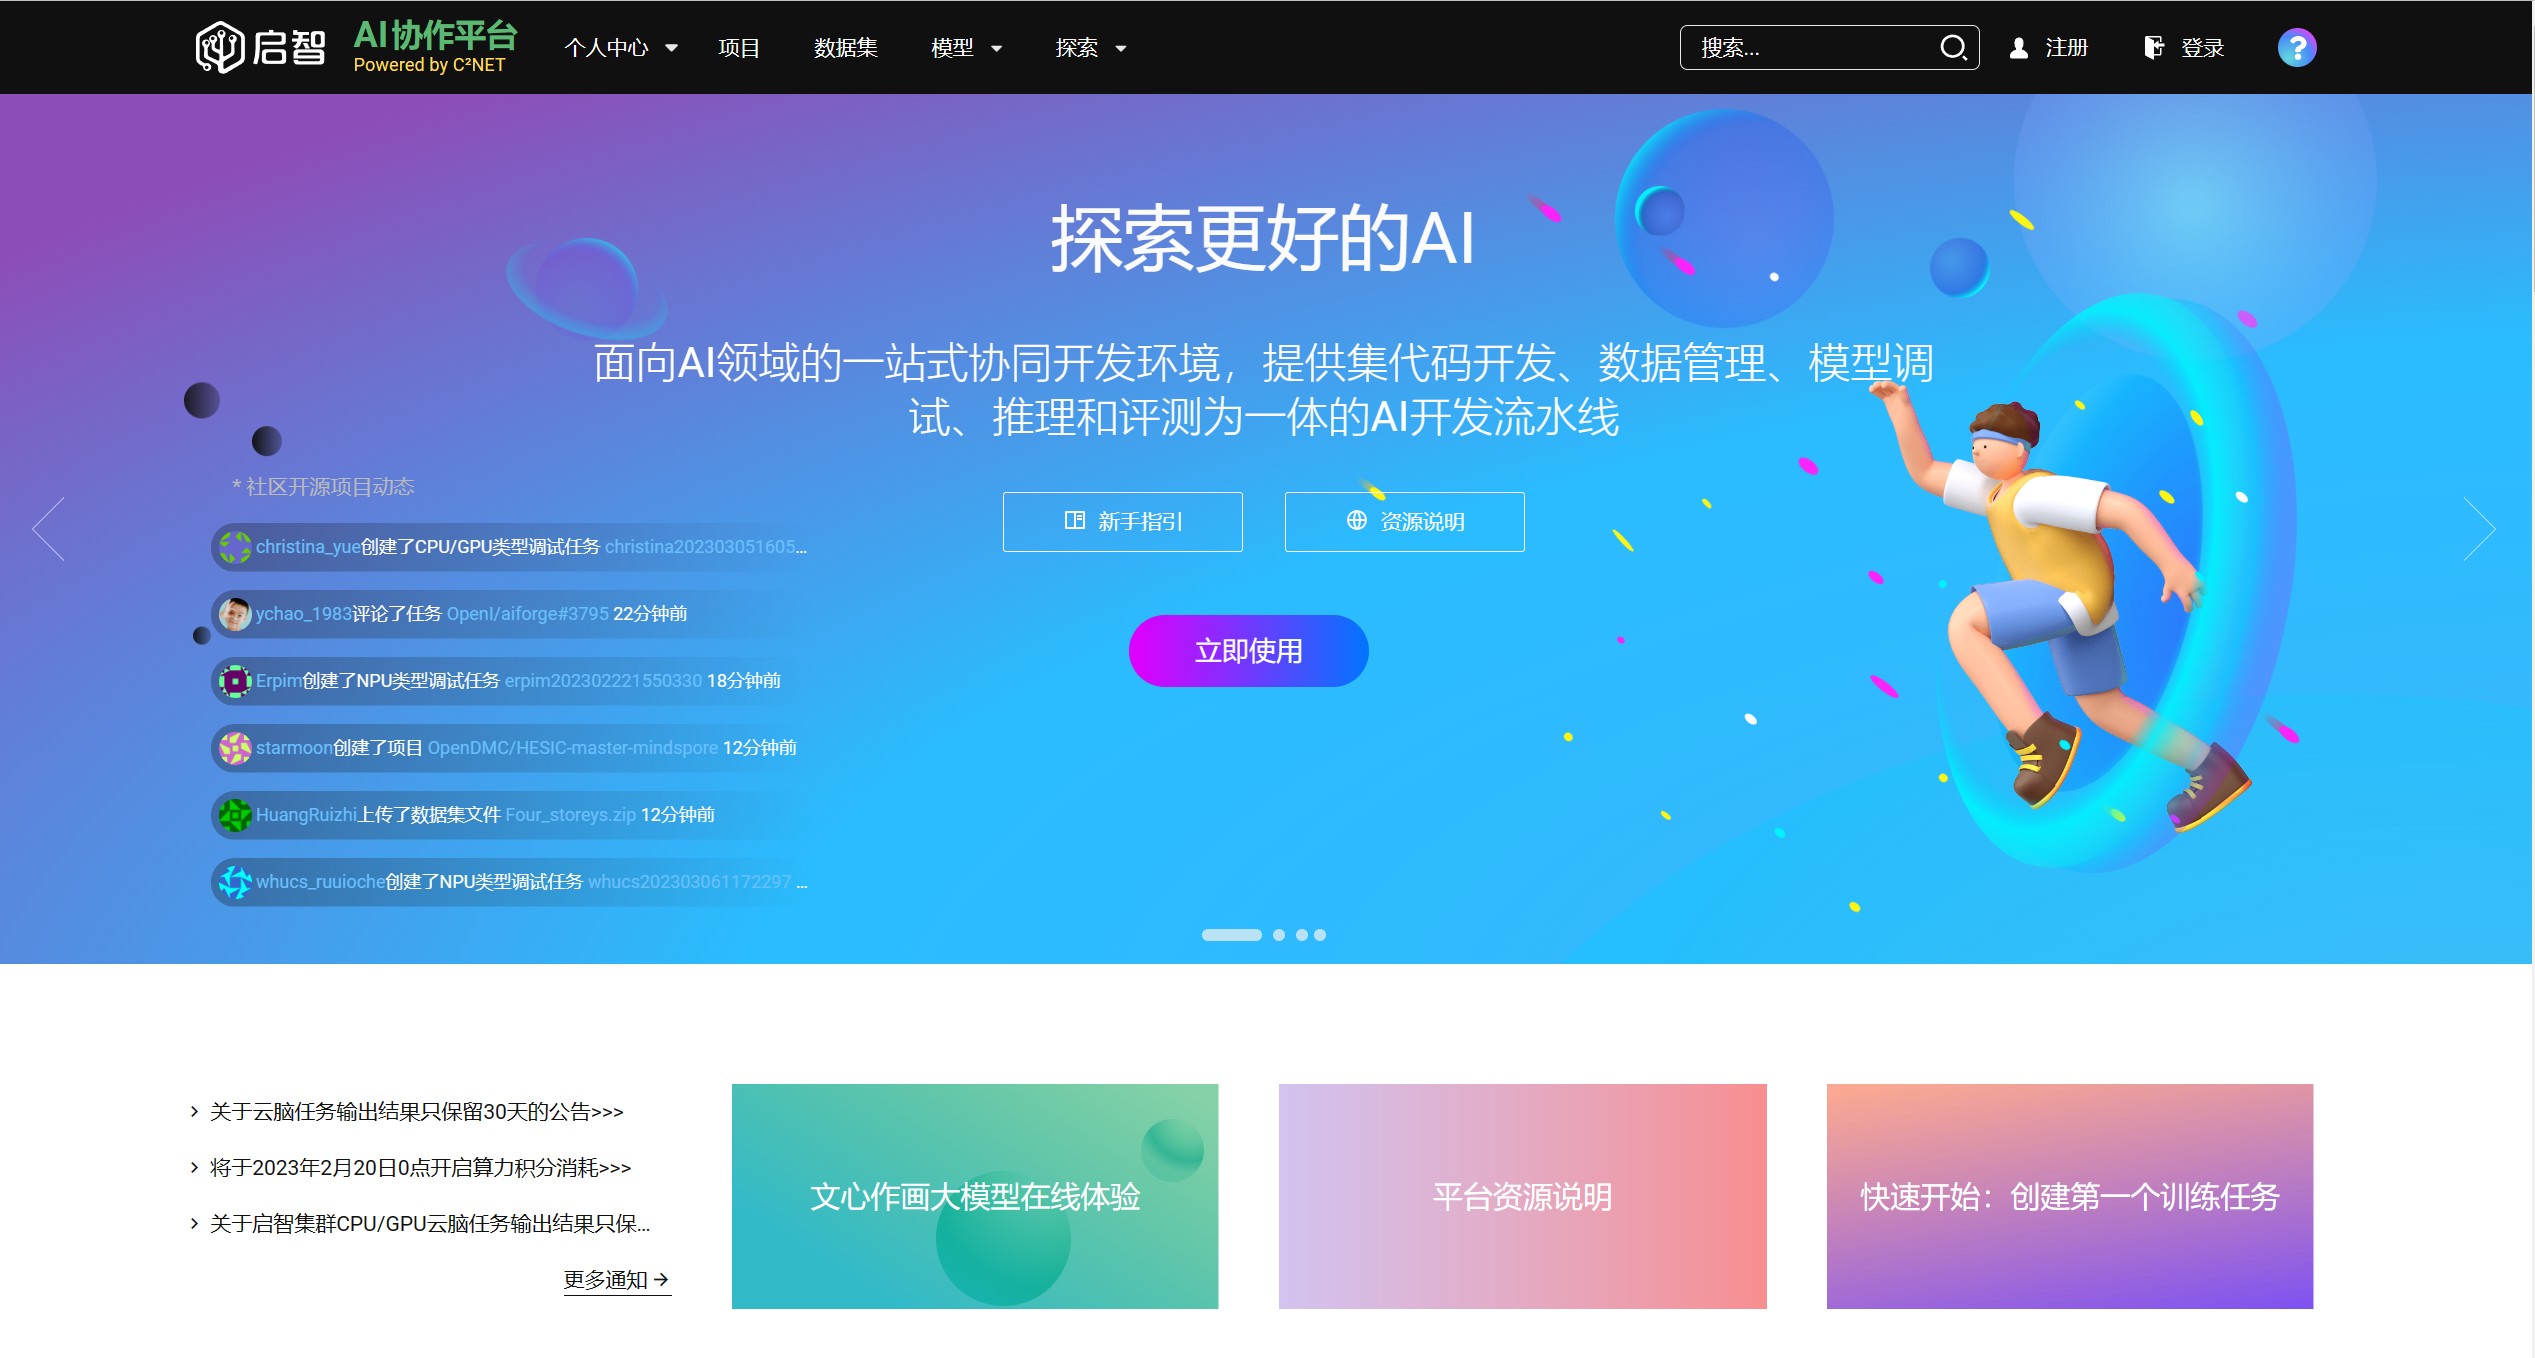2535x1358 pixels.
Task: Click ychao_1983's photo avatar
Action: 235,614
